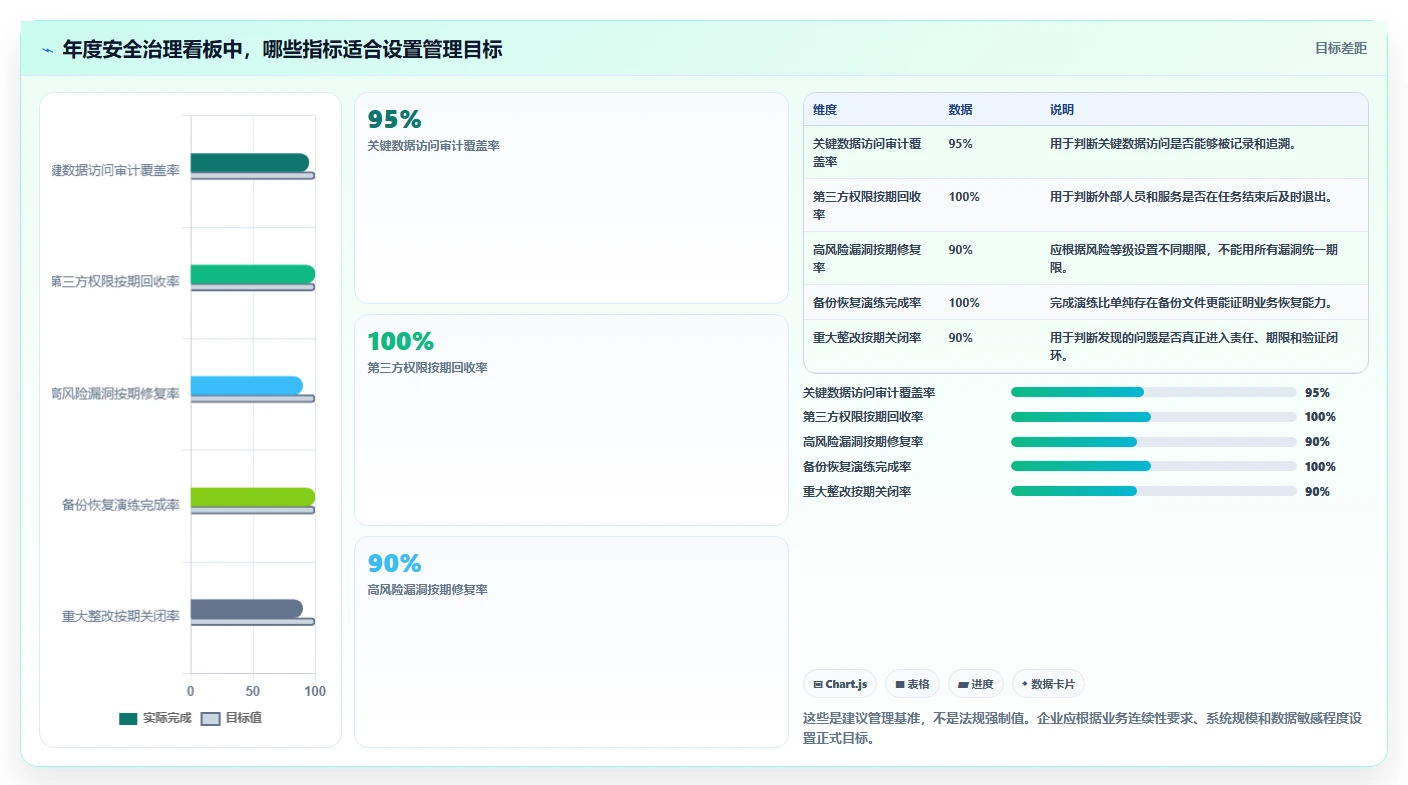Click the large 95% figure on the data card

coord(394,119)
